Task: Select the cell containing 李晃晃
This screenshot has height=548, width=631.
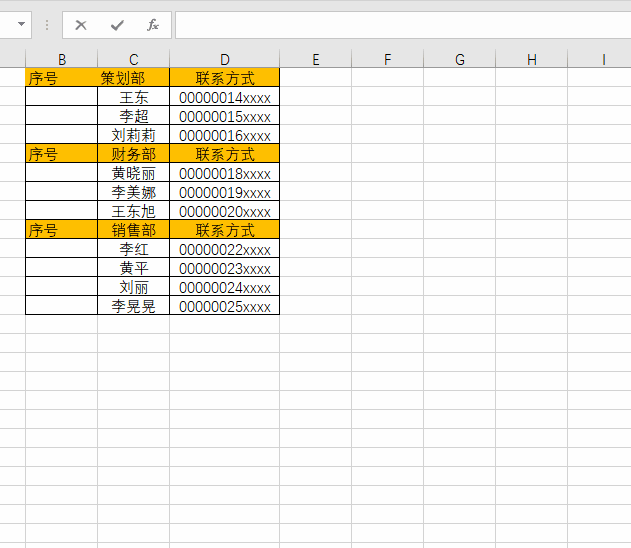Action: pos(134,305)
